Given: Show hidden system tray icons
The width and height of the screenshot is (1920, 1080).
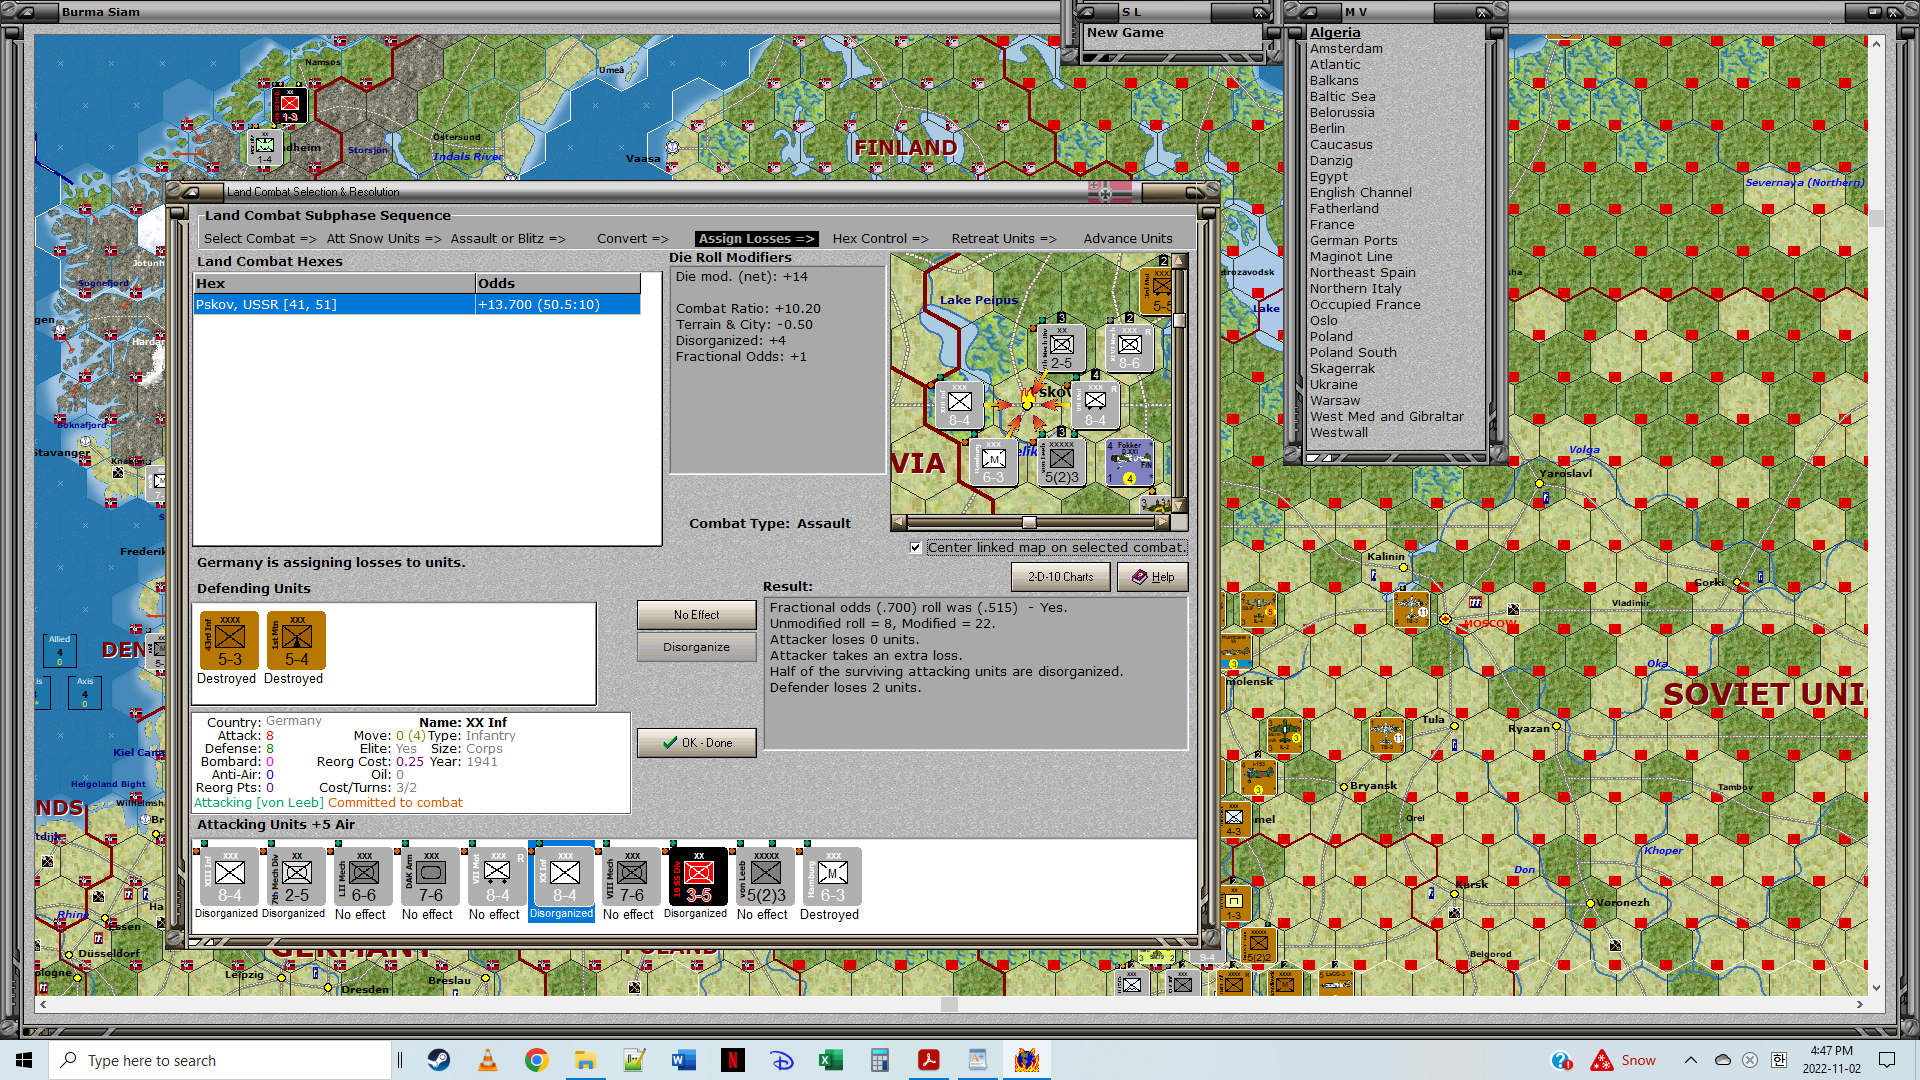Looking at the screenshot, I should [1690, 1060].
